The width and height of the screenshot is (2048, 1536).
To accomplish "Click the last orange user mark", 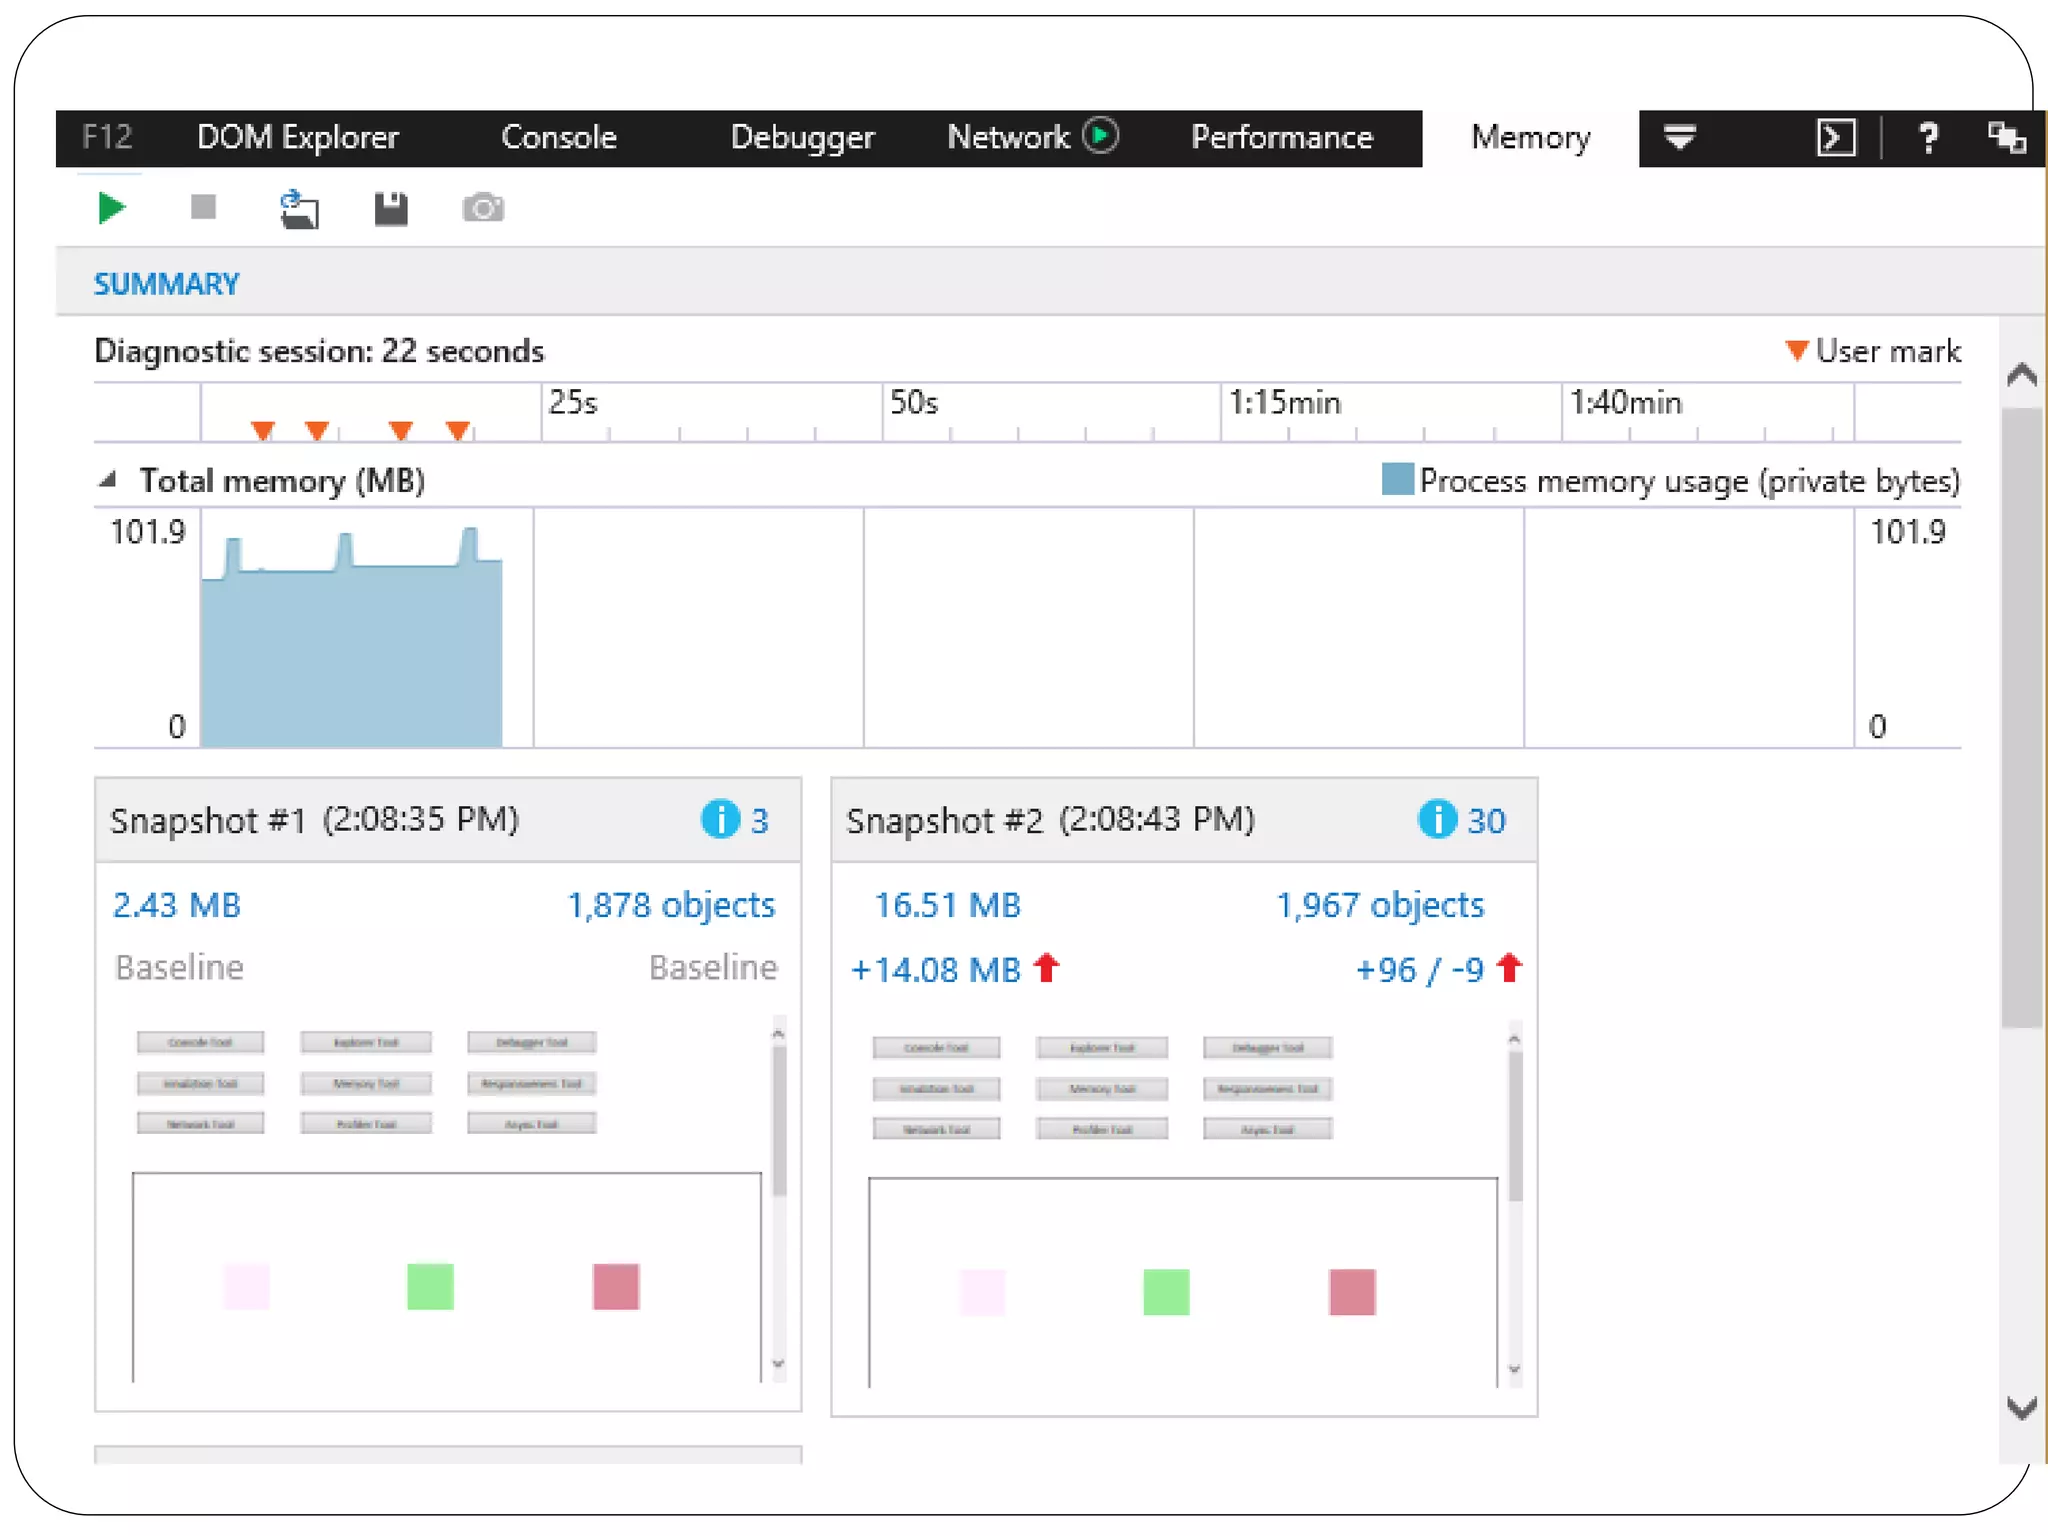I will pyautogui.click(x=458, y=430).
